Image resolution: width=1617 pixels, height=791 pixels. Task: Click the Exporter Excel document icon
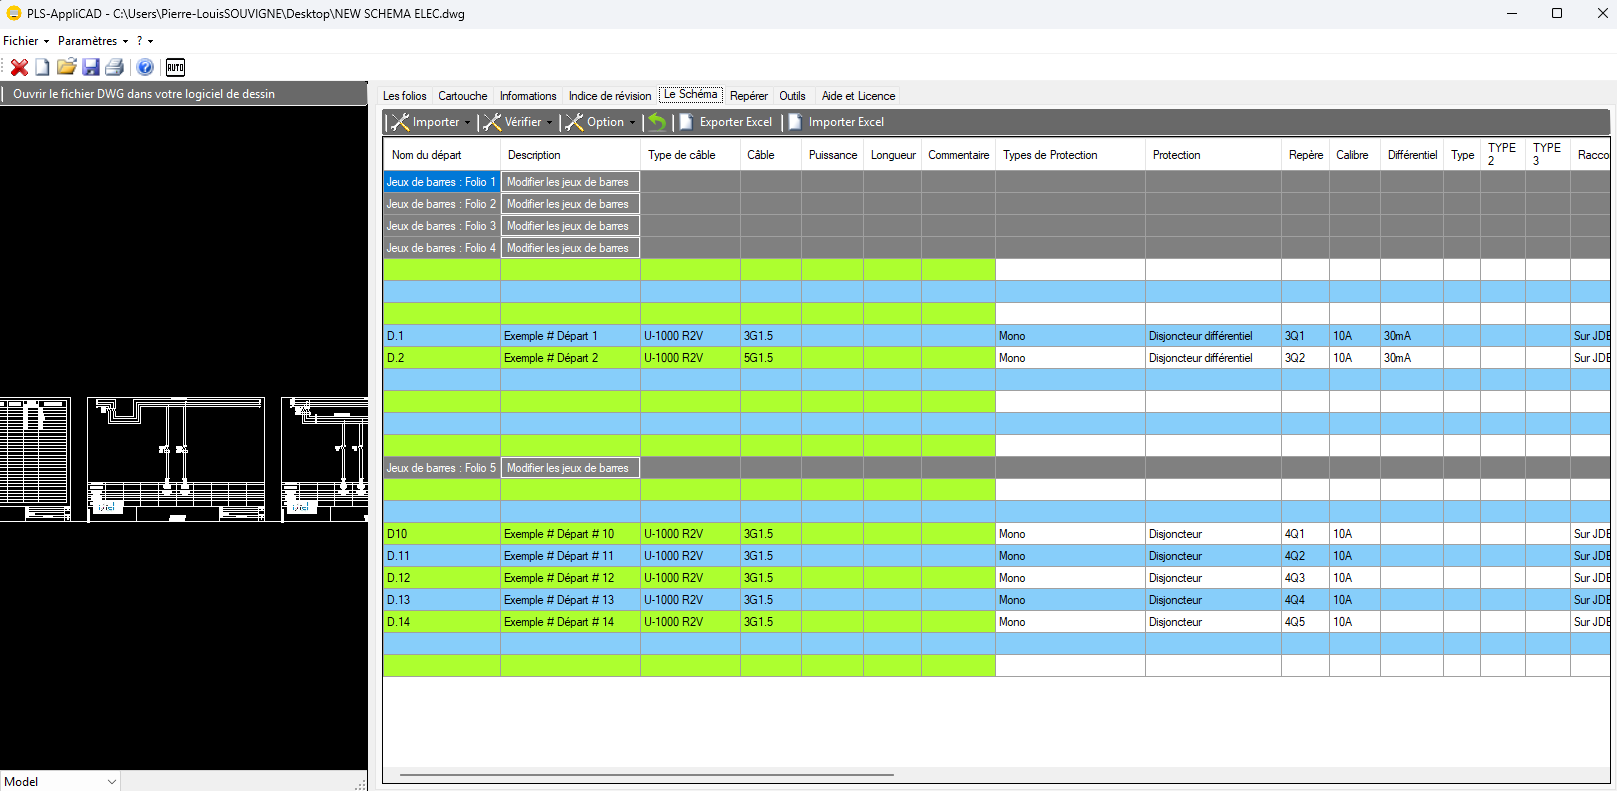click(x=687, y=122)
